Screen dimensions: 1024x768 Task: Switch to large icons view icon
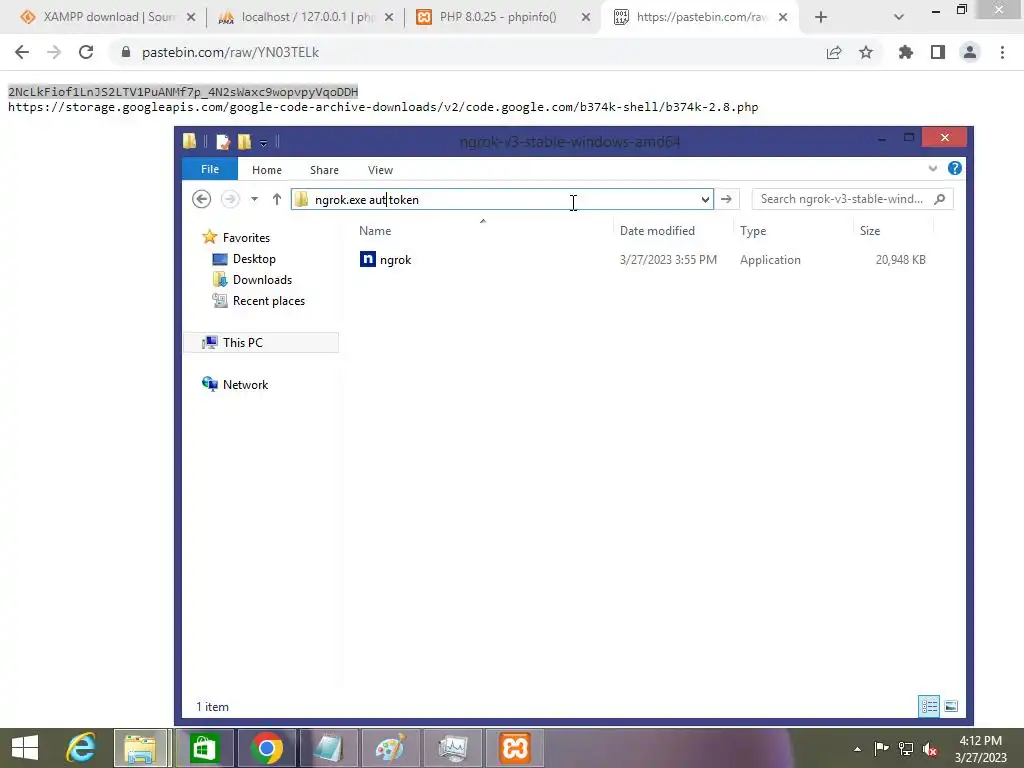coord(951,706)
